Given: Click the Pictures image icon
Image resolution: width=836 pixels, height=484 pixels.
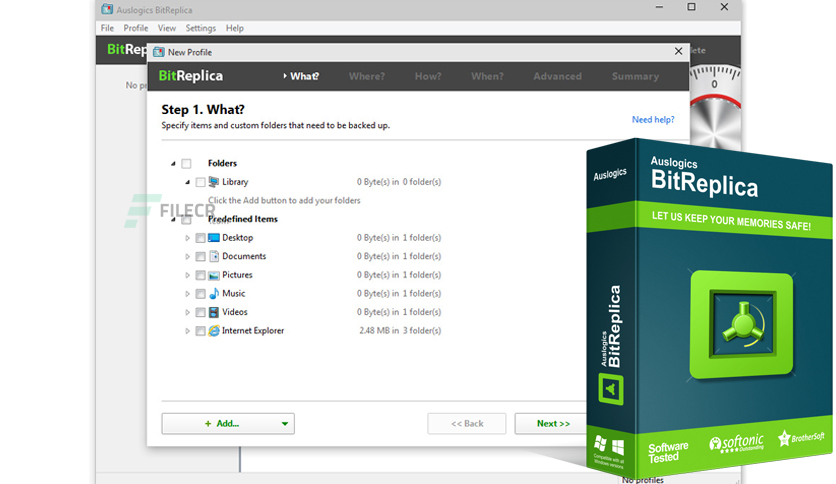Looking at the screenshot, I should pos(214,275).
